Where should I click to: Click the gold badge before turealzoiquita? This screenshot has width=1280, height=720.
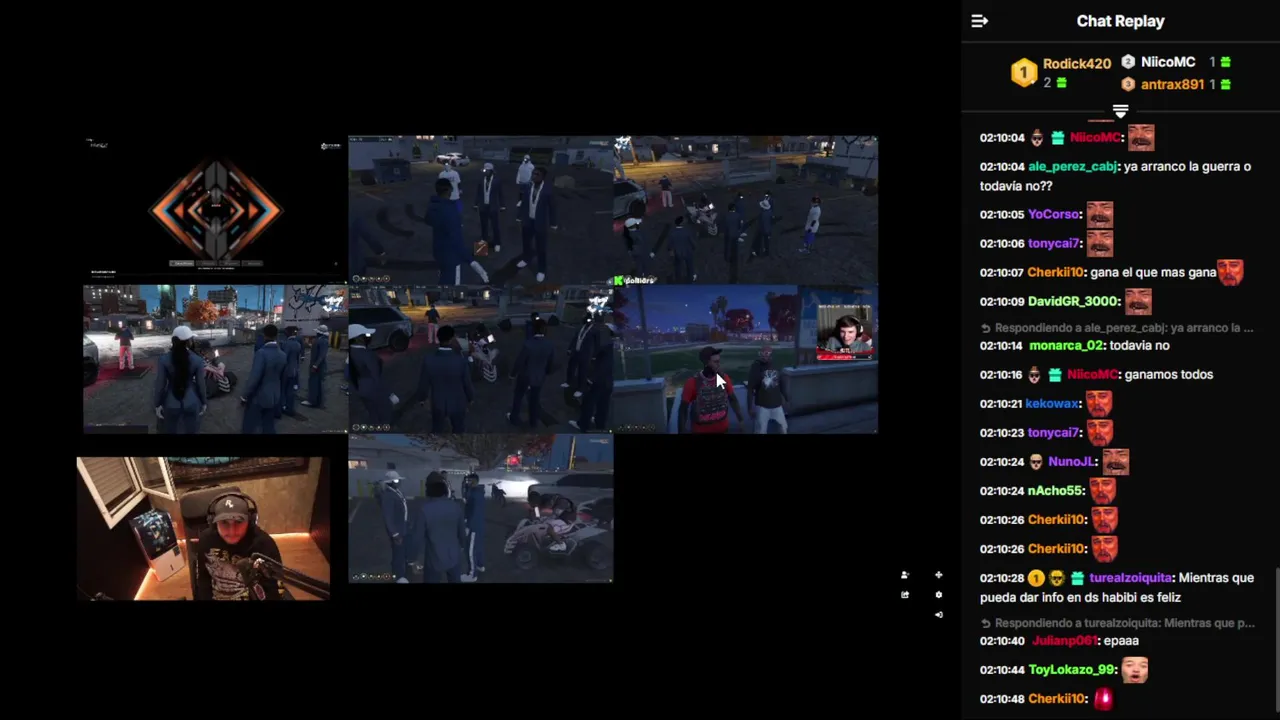[x=1036, y=578]
